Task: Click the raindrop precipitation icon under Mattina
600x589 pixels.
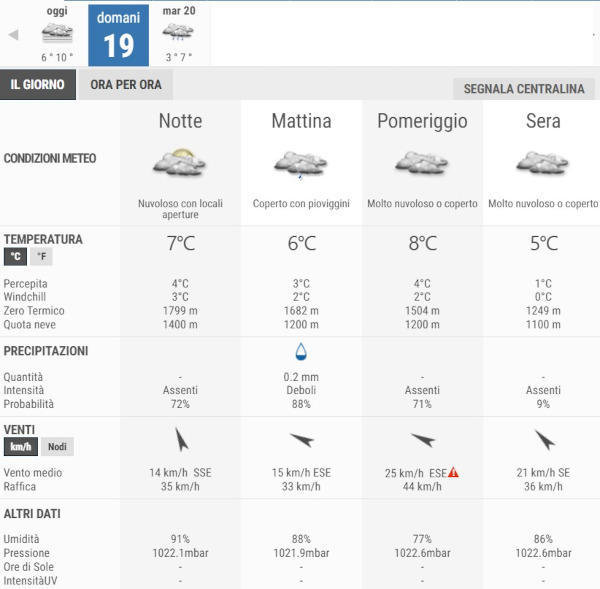Action: [x=301, y=351]
